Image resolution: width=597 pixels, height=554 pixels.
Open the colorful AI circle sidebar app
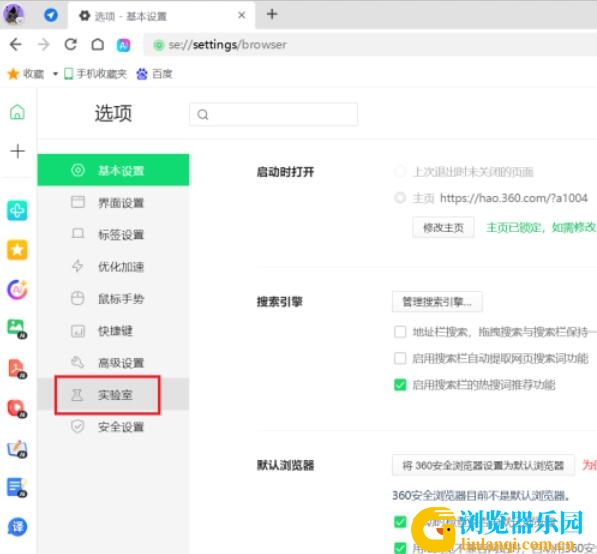coord(17,289)
